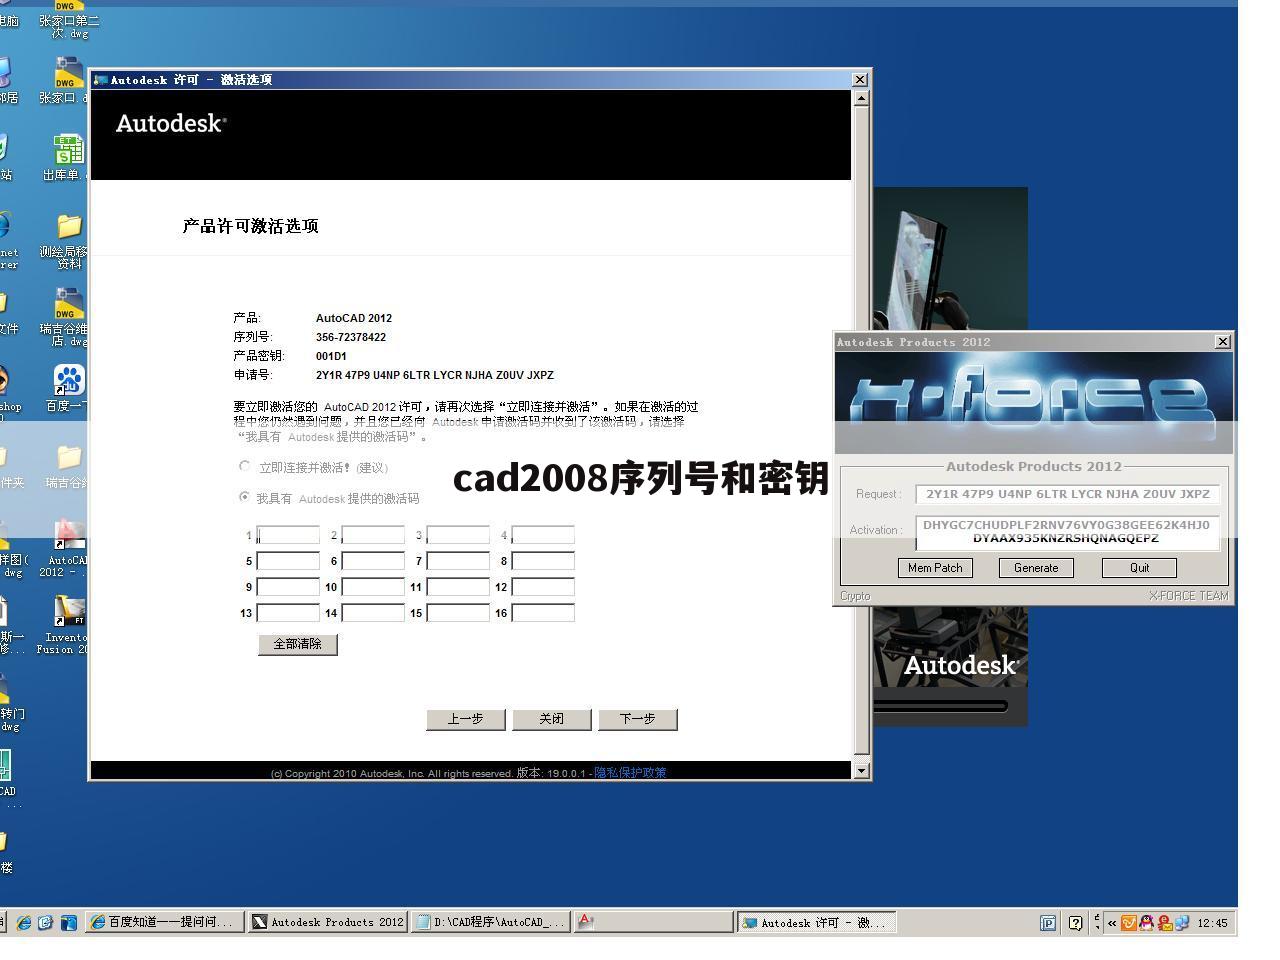This screenshot has width=1280, height=960.
Task: Switch to 百度知道 taskbar window
Action: click(165, 922)
